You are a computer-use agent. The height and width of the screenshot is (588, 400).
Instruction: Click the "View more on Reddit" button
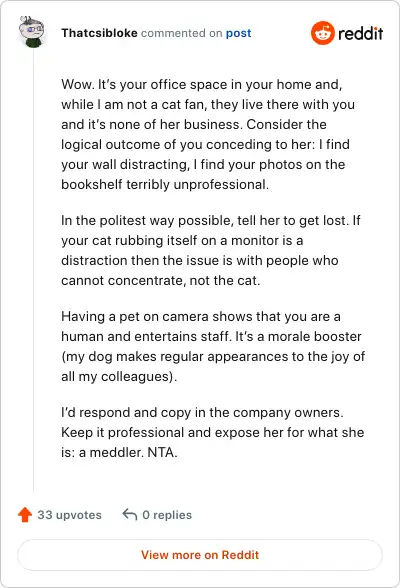[x=200, y=555]
